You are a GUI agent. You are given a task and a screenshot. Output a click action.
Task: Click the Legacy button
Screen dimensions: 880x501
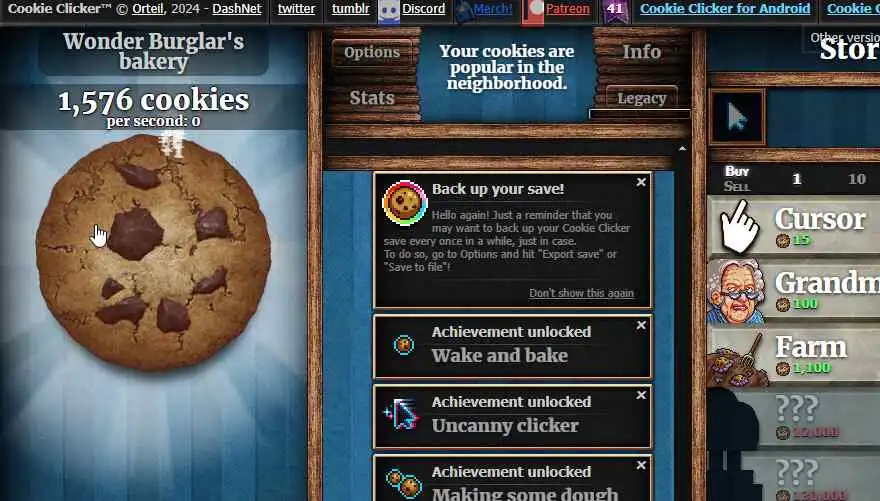pos(641,98)
